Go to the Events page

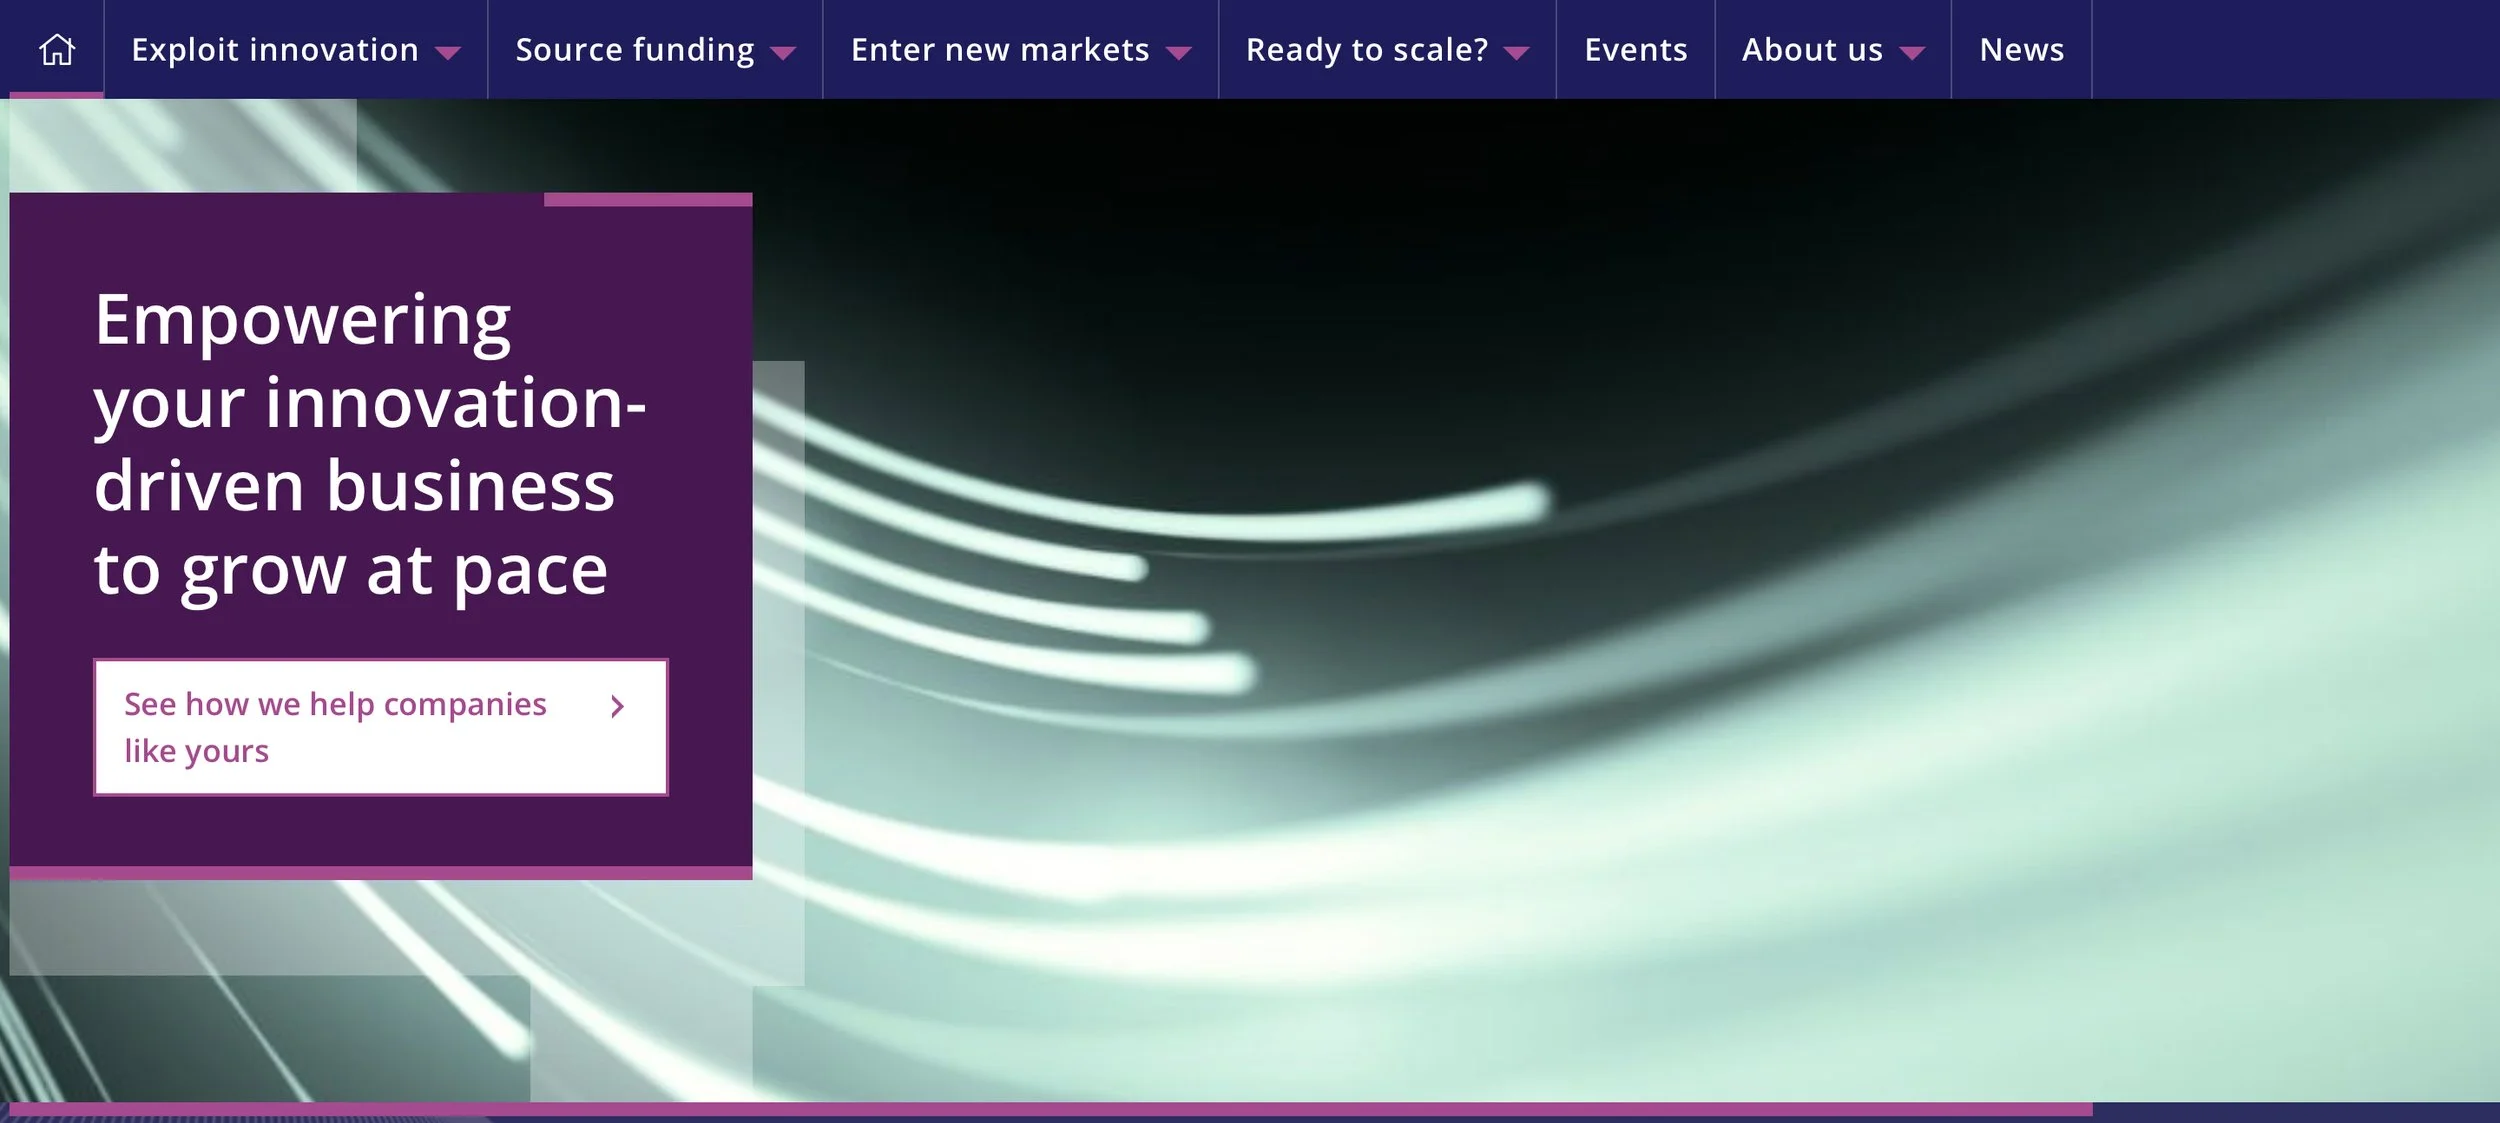[x=1635, y=50]
